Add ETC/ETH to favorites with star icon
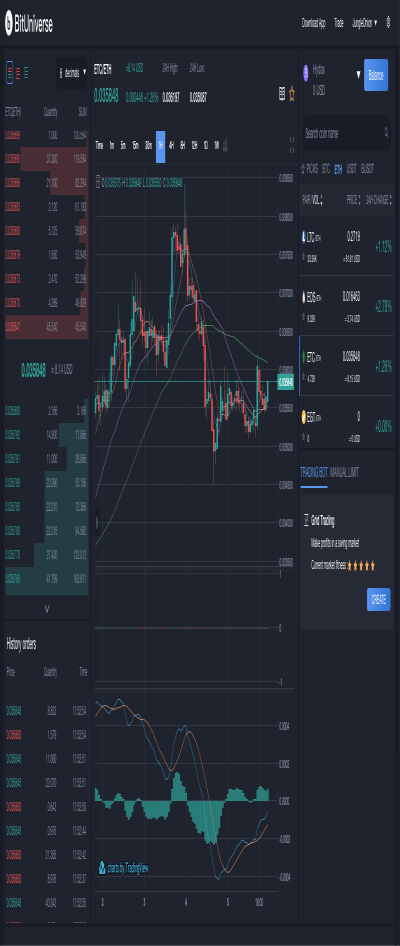Viewport: 400px width, 946px height. tap(292, 94)
